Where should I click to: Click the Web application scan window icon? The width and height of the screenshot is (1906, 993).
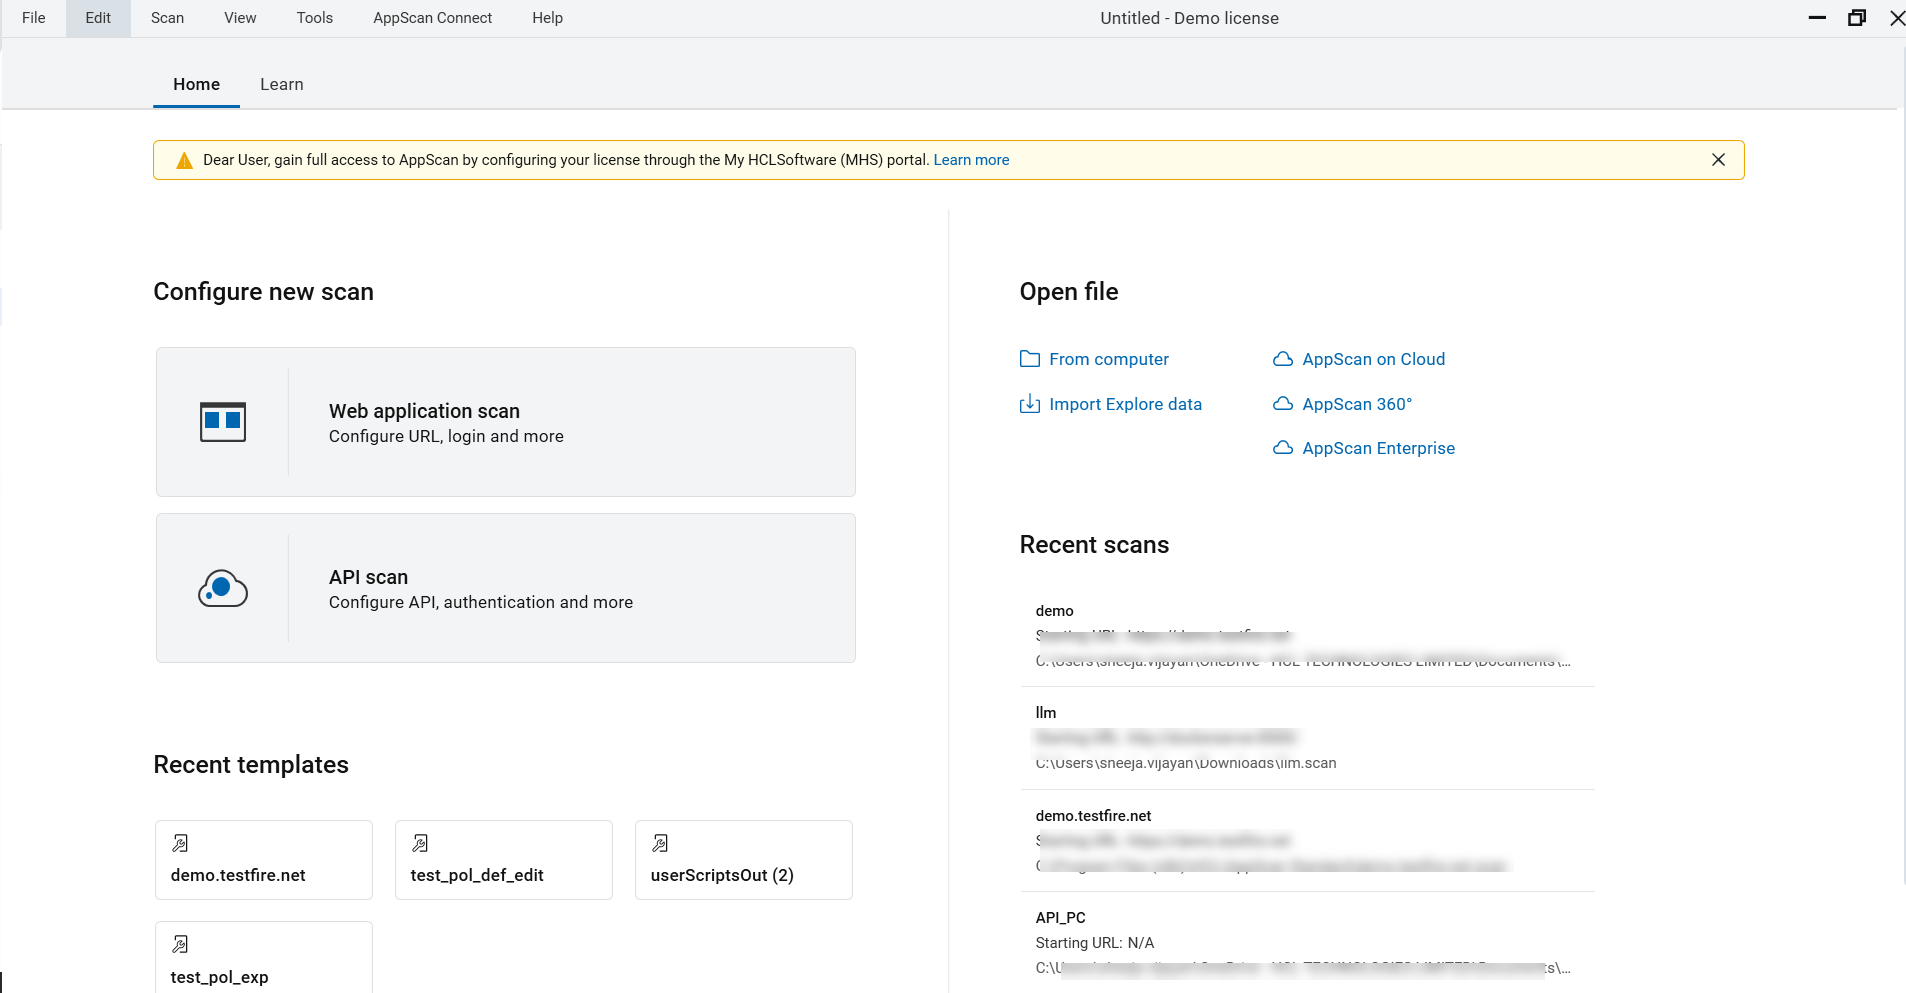click(222, 422)
